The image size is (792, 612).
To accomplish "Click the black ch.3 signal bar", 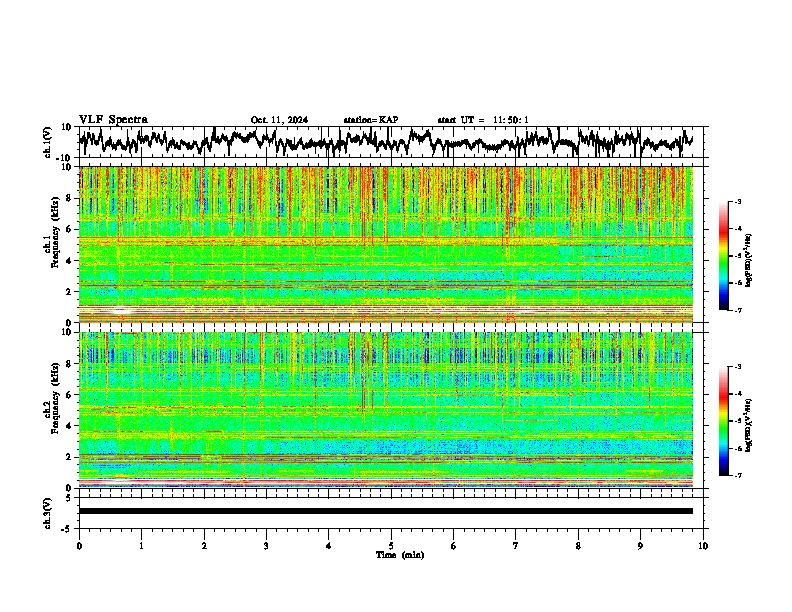I will (386, 511).
